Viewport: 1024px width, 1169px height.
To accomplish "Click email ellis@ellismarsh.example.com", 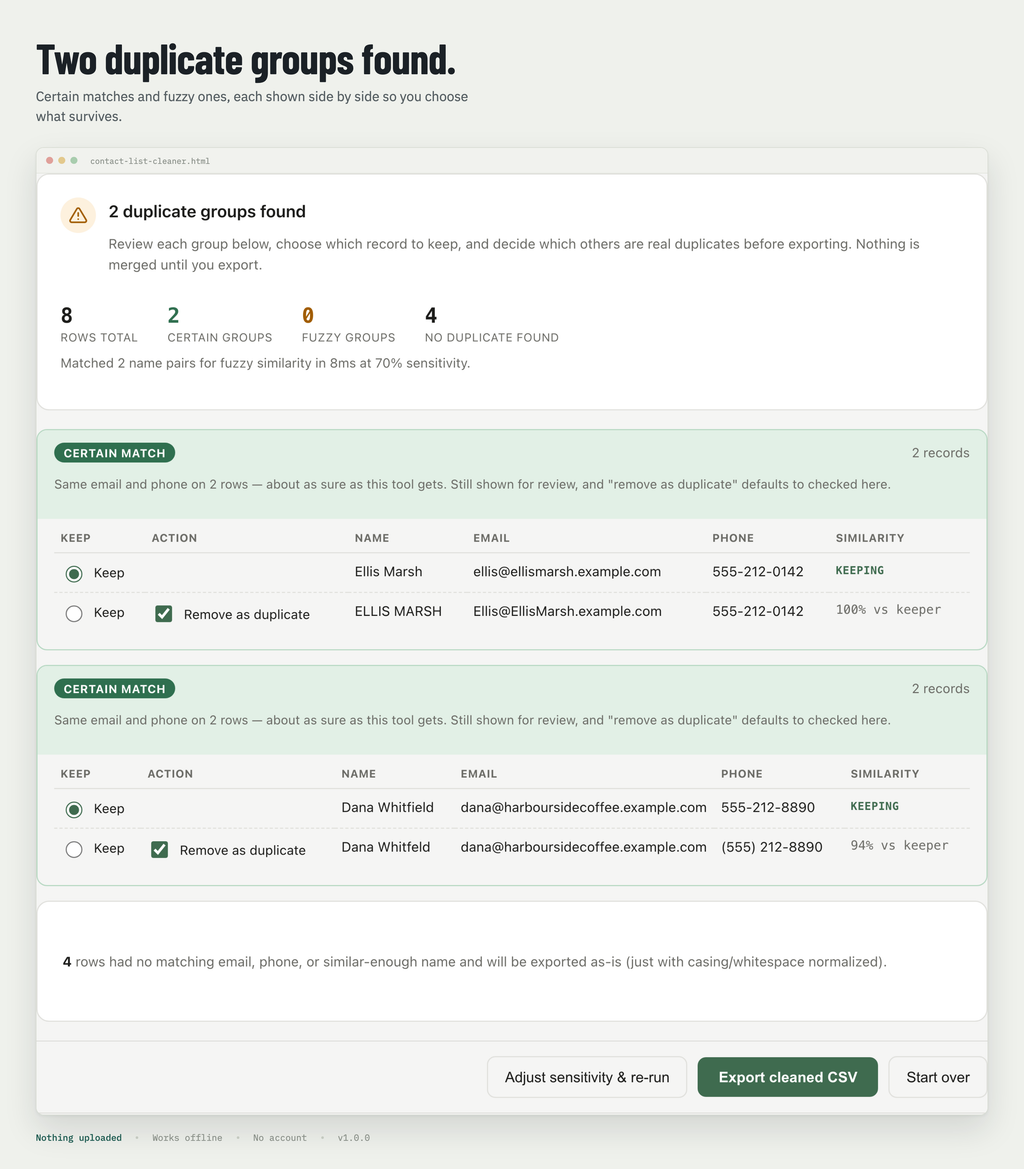I will (567, 572).
